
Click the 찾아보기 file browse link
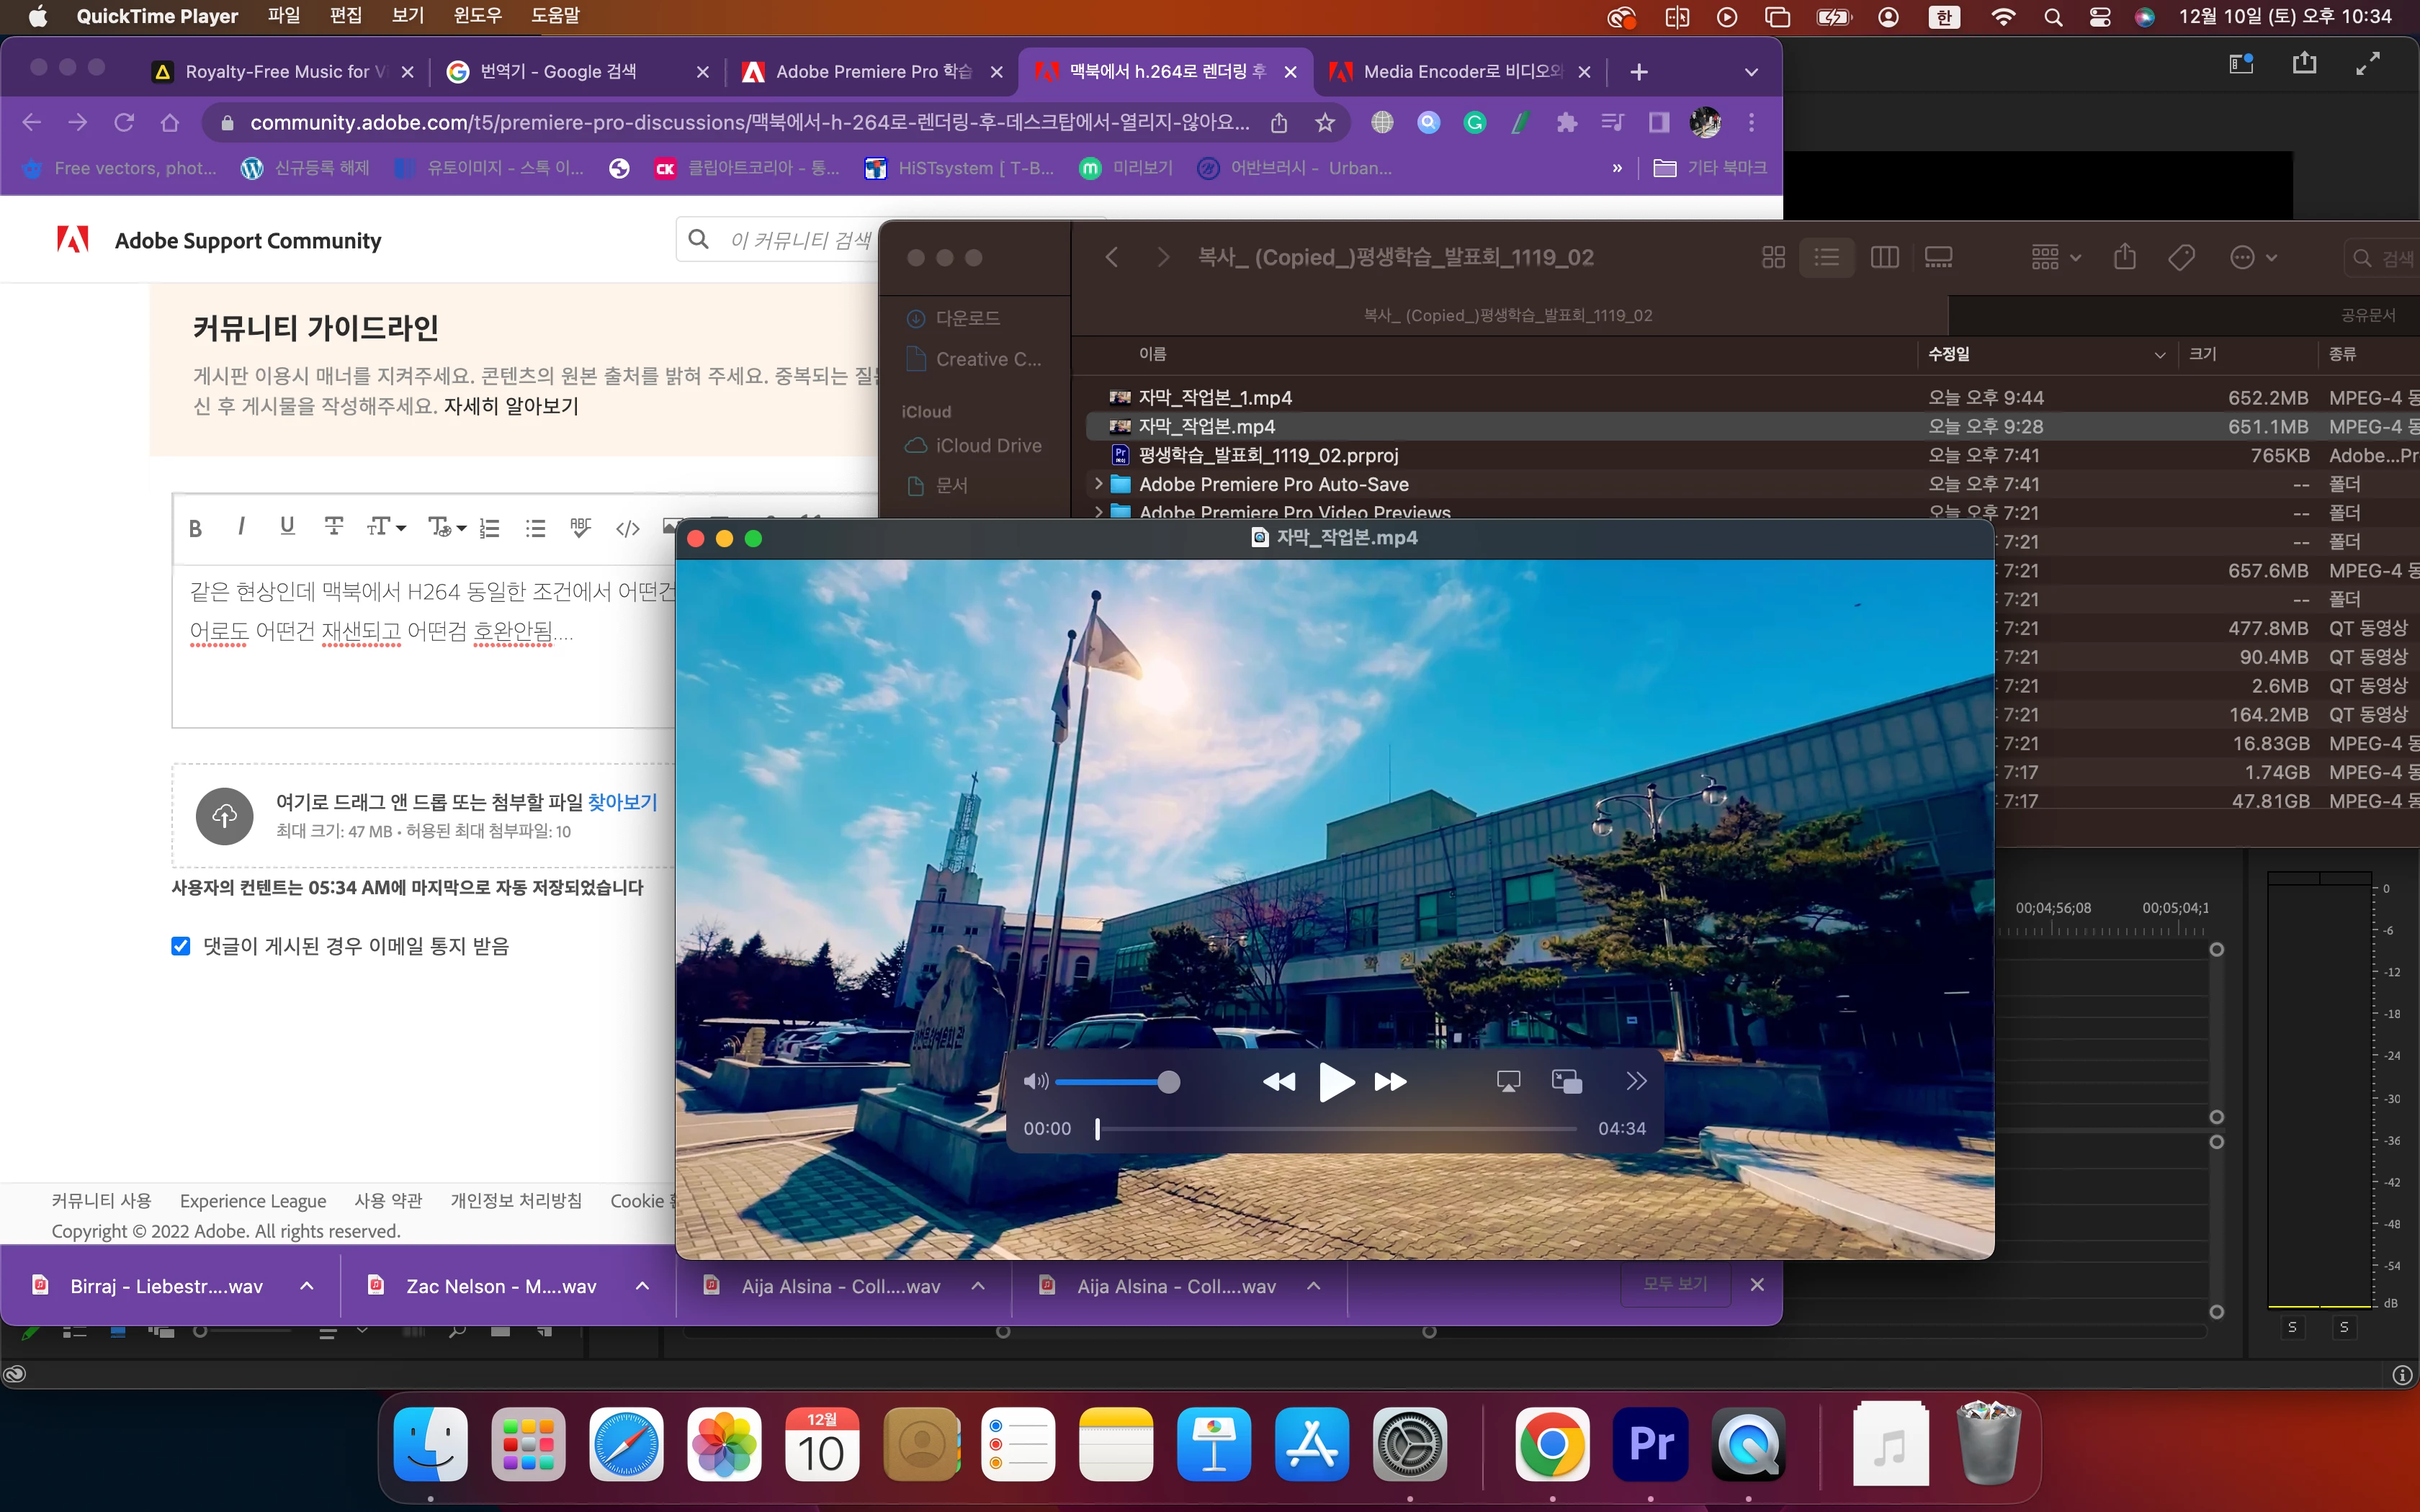click(x=622, y=802)
